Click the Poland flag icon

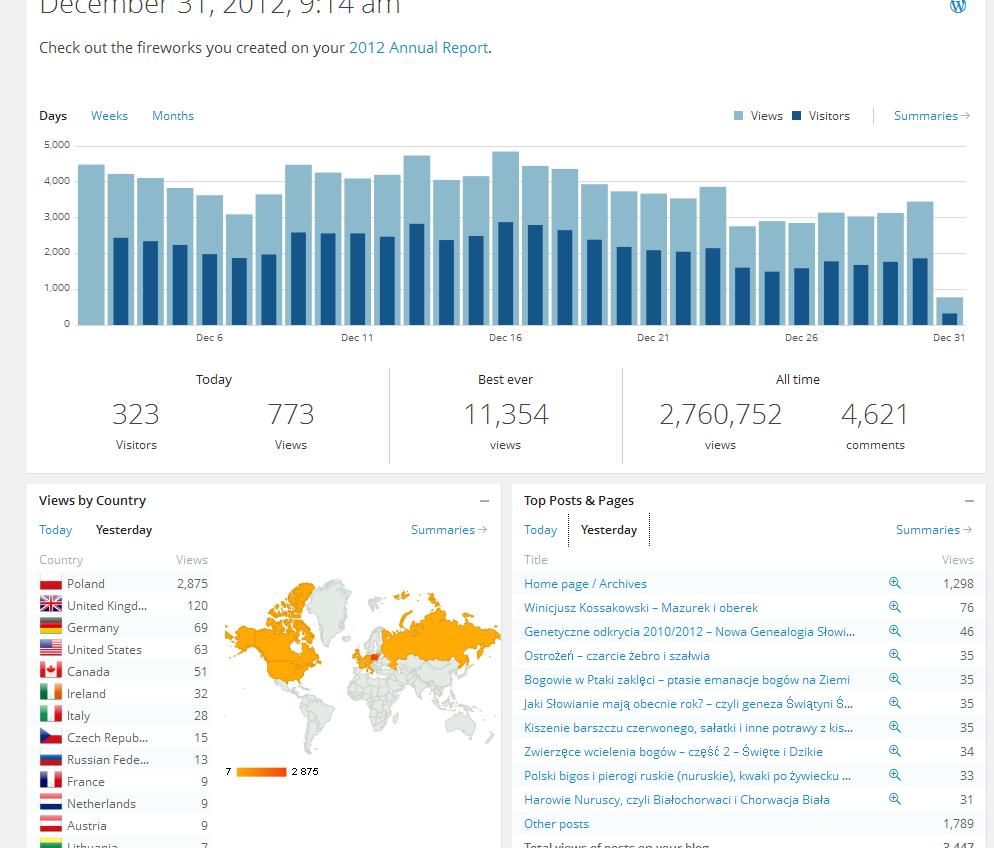tap(51, 584)
